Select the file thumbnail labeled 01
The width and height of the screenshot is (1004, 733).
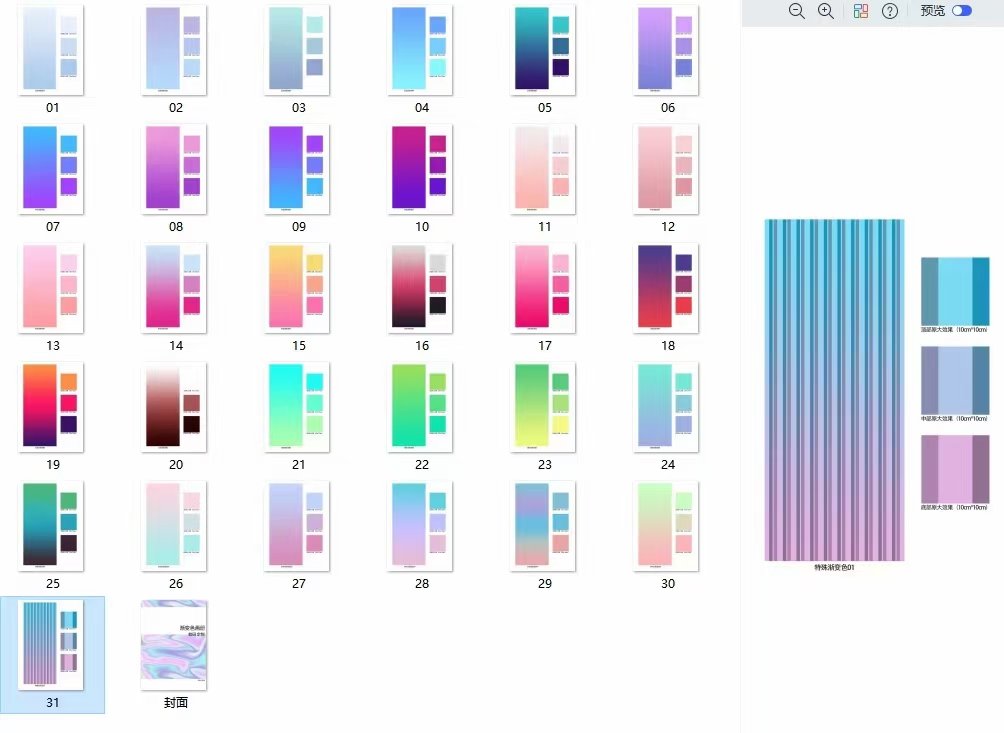click(x=52, y=50)
